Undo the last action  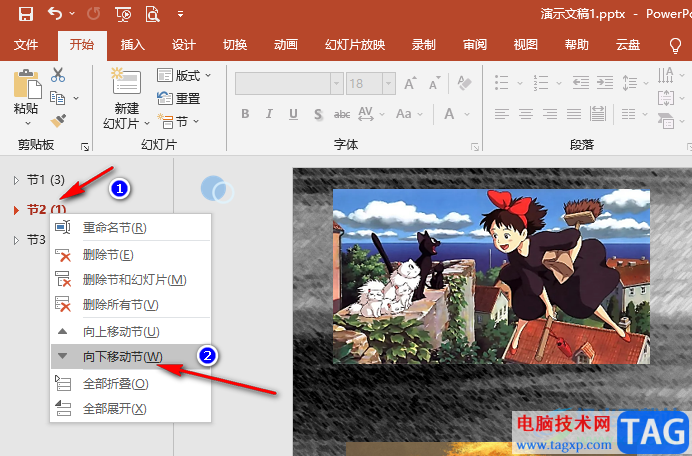coord(55,14)
